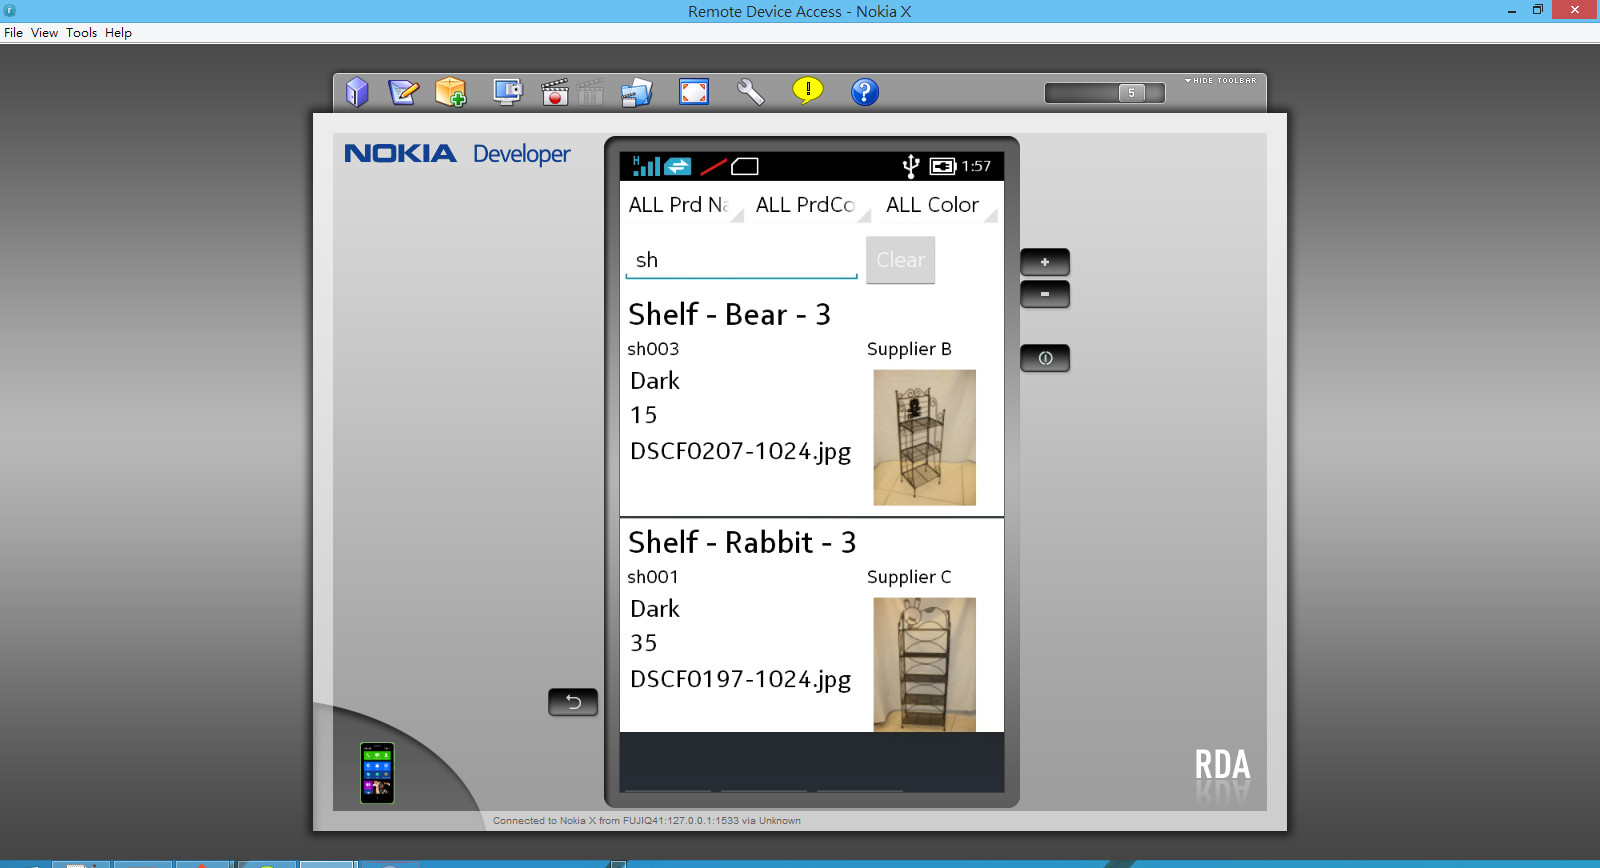Open the notepad with pencil toolbar icon
Viewport: 1600px width, 868px height.
click(403, 92)
